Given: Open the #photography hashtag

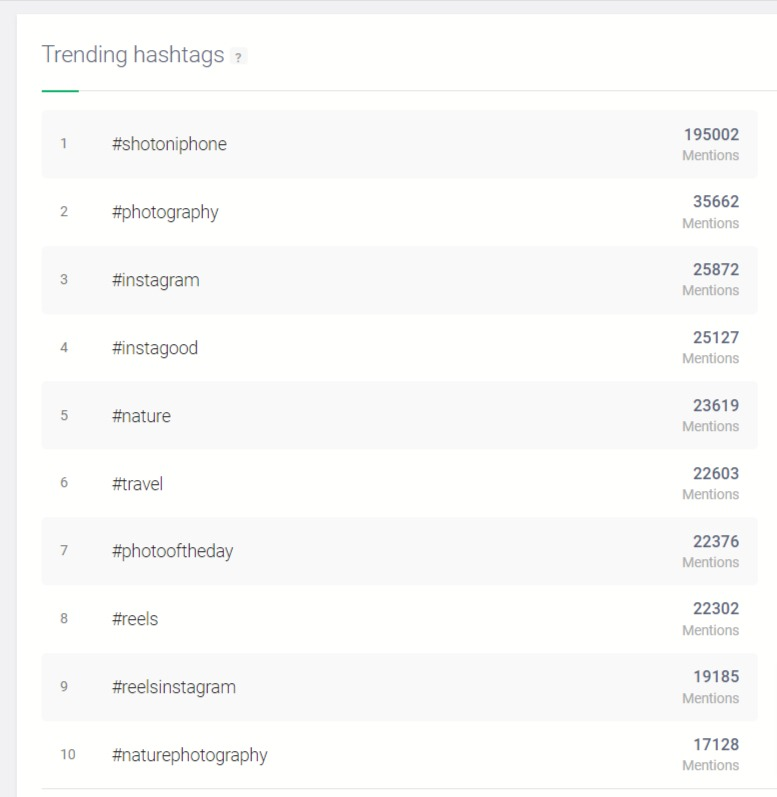Looking at the screenshot, I should point(165,212).
